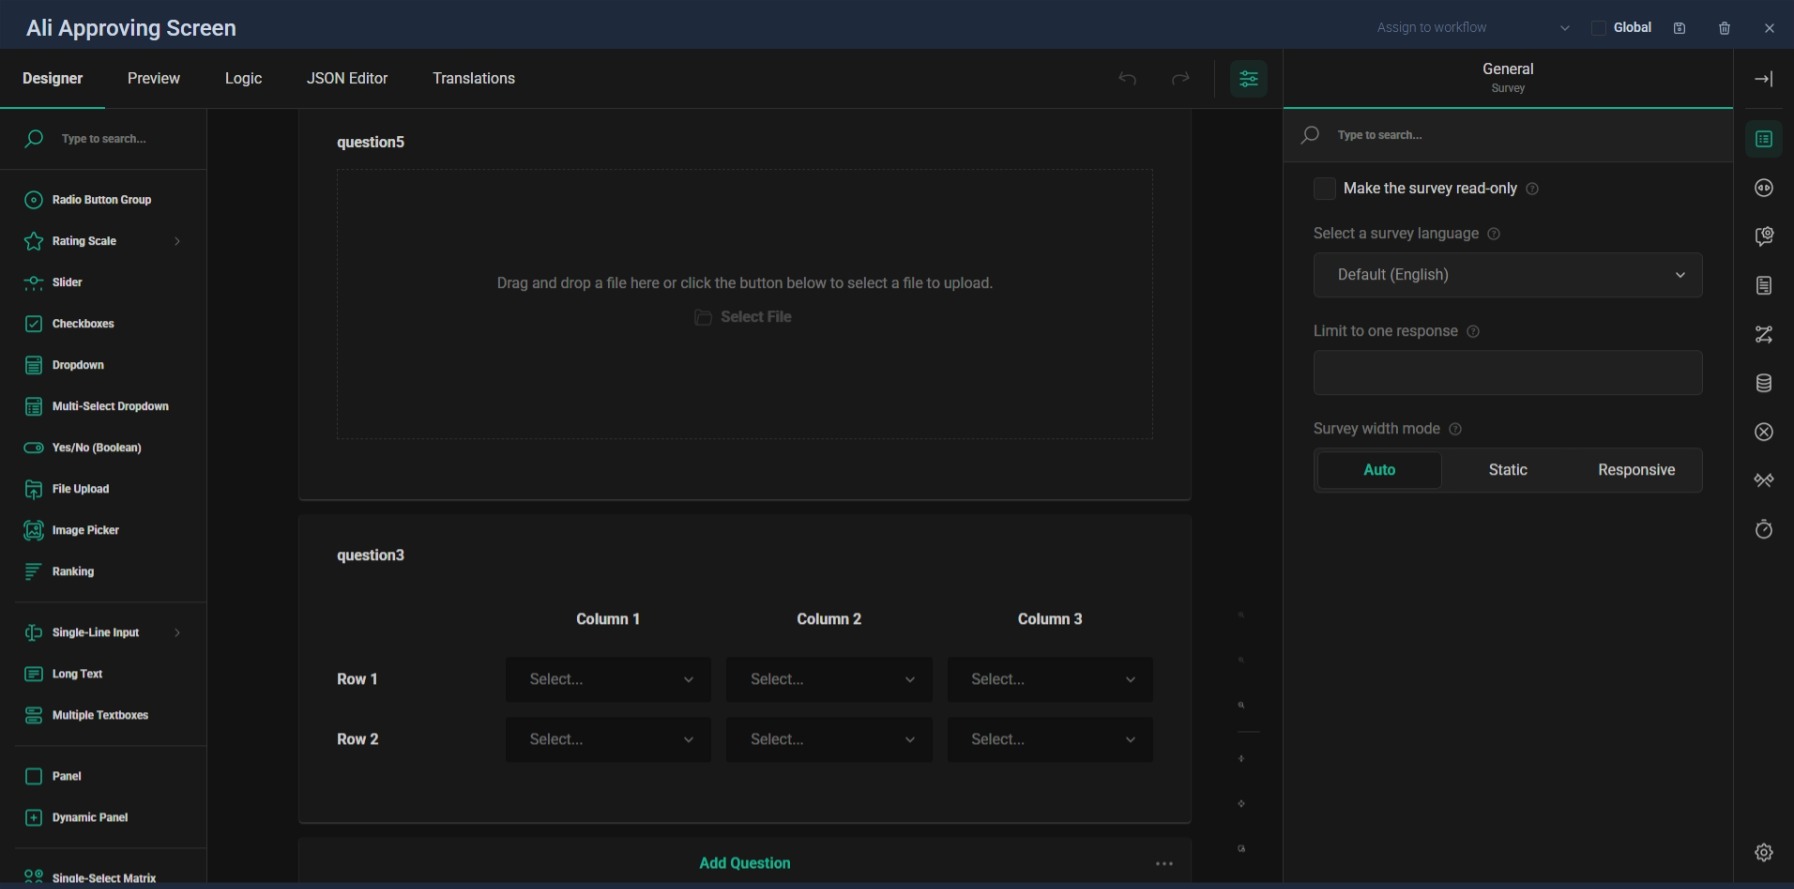This screenshot has width=1794, height=889.
Task: Toggle the Global checkbox
Action: (x=1598, y=28)
